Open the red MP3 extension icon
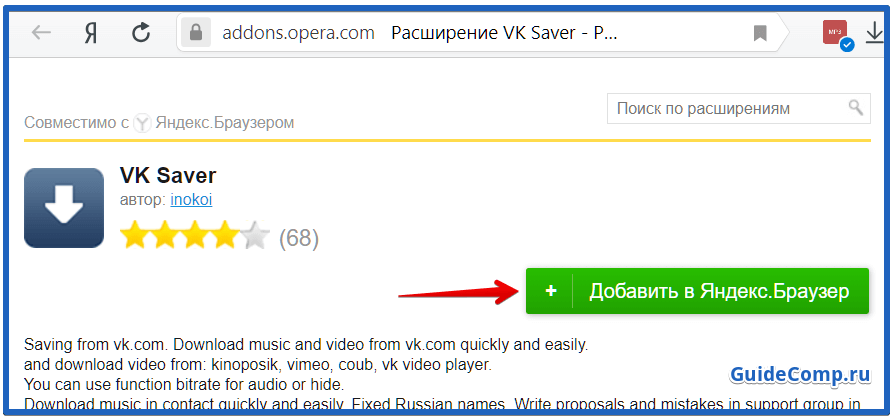The height and width of the screenshot is (419, 895). pos(836,34)
